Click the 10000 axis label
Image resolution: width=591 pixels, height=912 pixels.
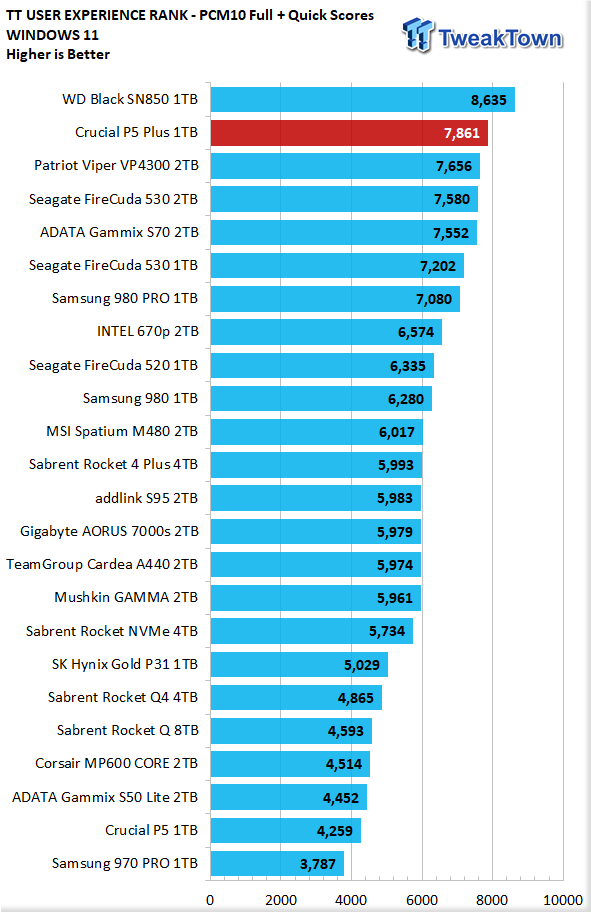click(x=562, y=900)
